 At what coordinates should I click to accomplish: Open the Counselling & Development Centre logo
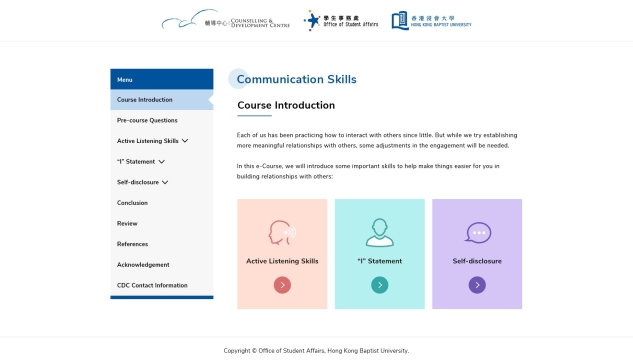click(225, 20)
